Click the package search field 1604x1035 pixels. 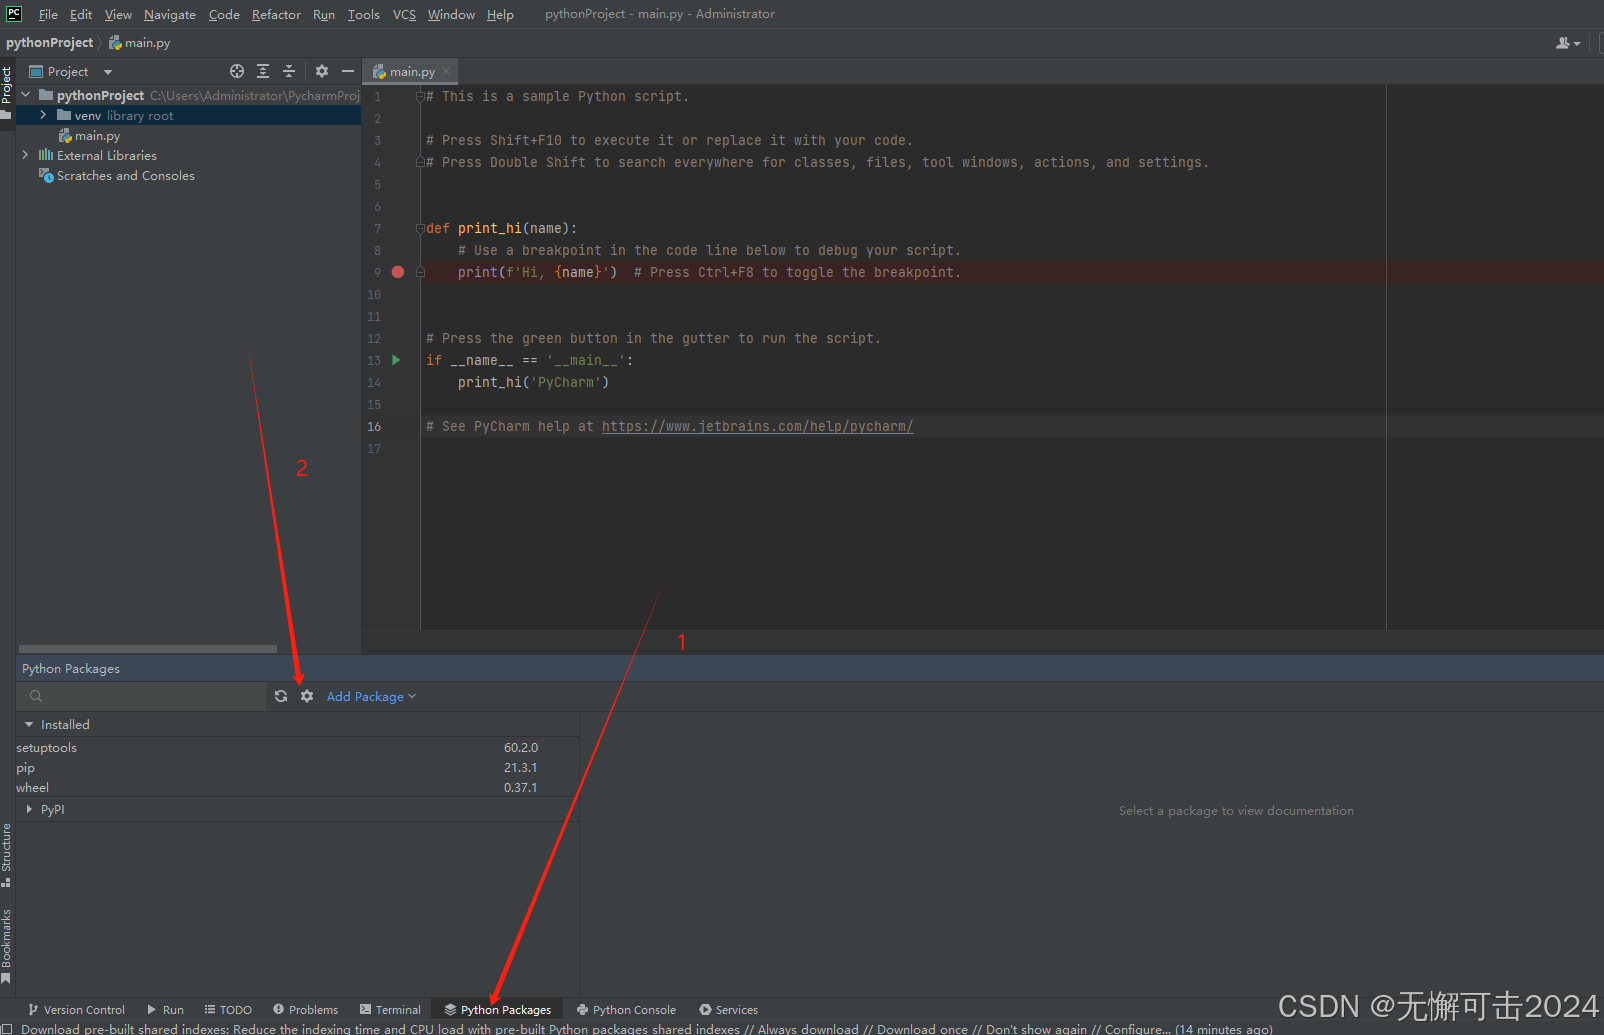click(x=140, y=696)
